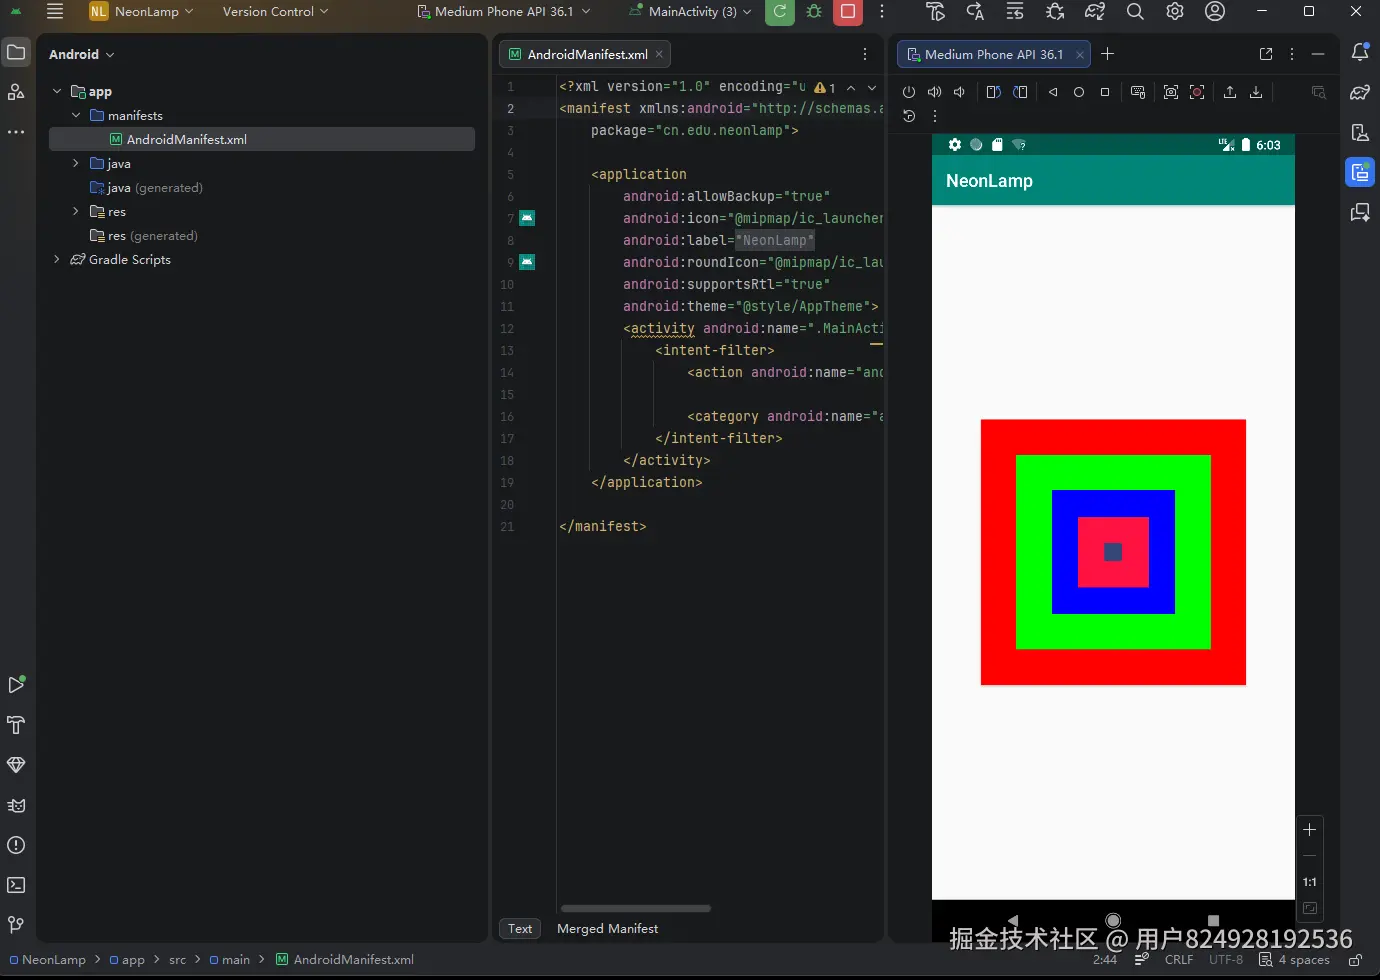This screenshot has width=1380, height=980.
Task: Open MainActivity run configuration dropdown
Action: 690,12
